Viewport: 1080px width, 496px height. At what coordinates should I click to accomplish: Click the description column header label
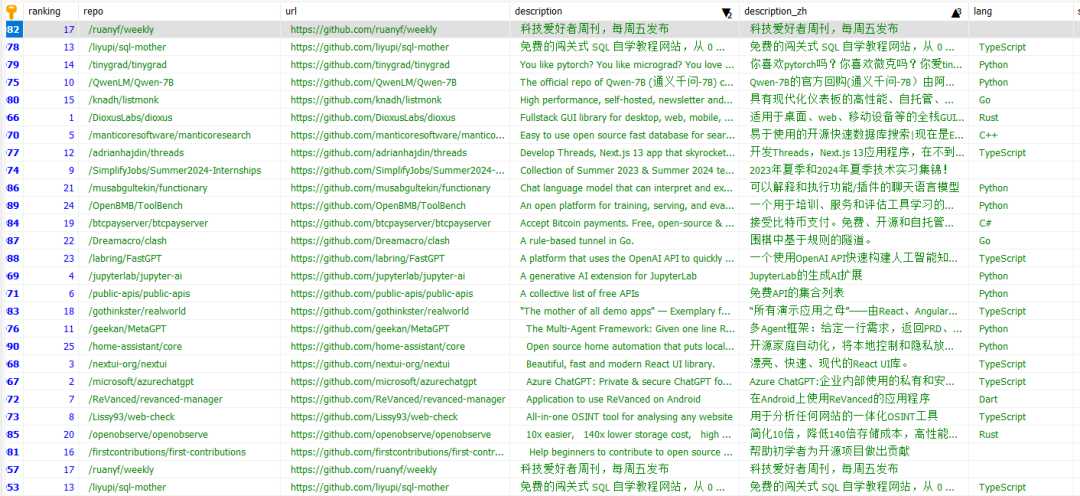coord(538,12)
